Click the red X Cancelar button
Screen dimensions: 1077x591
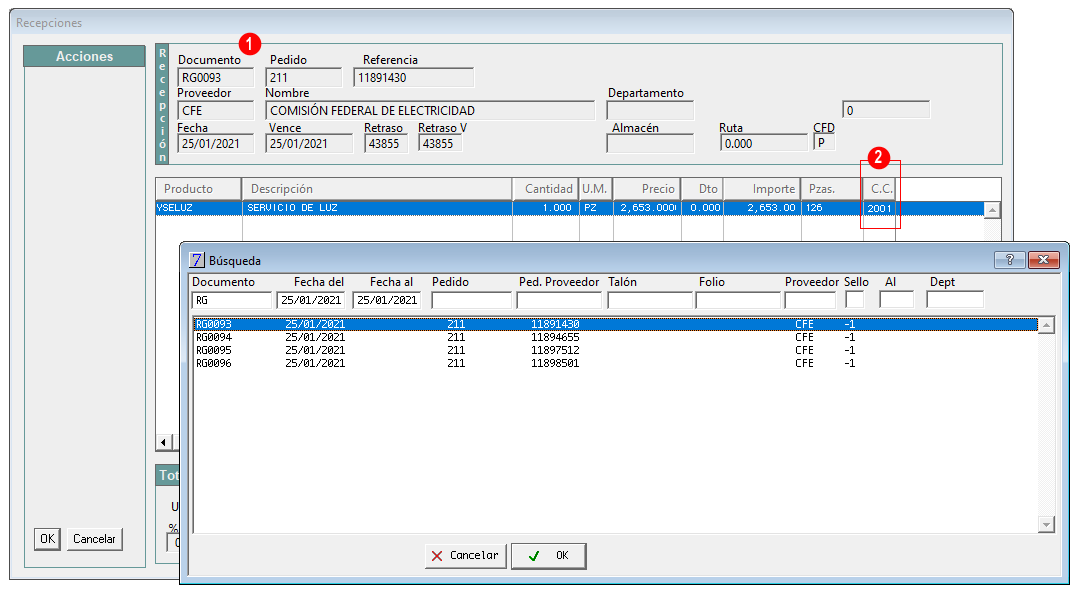click(466, 556)
